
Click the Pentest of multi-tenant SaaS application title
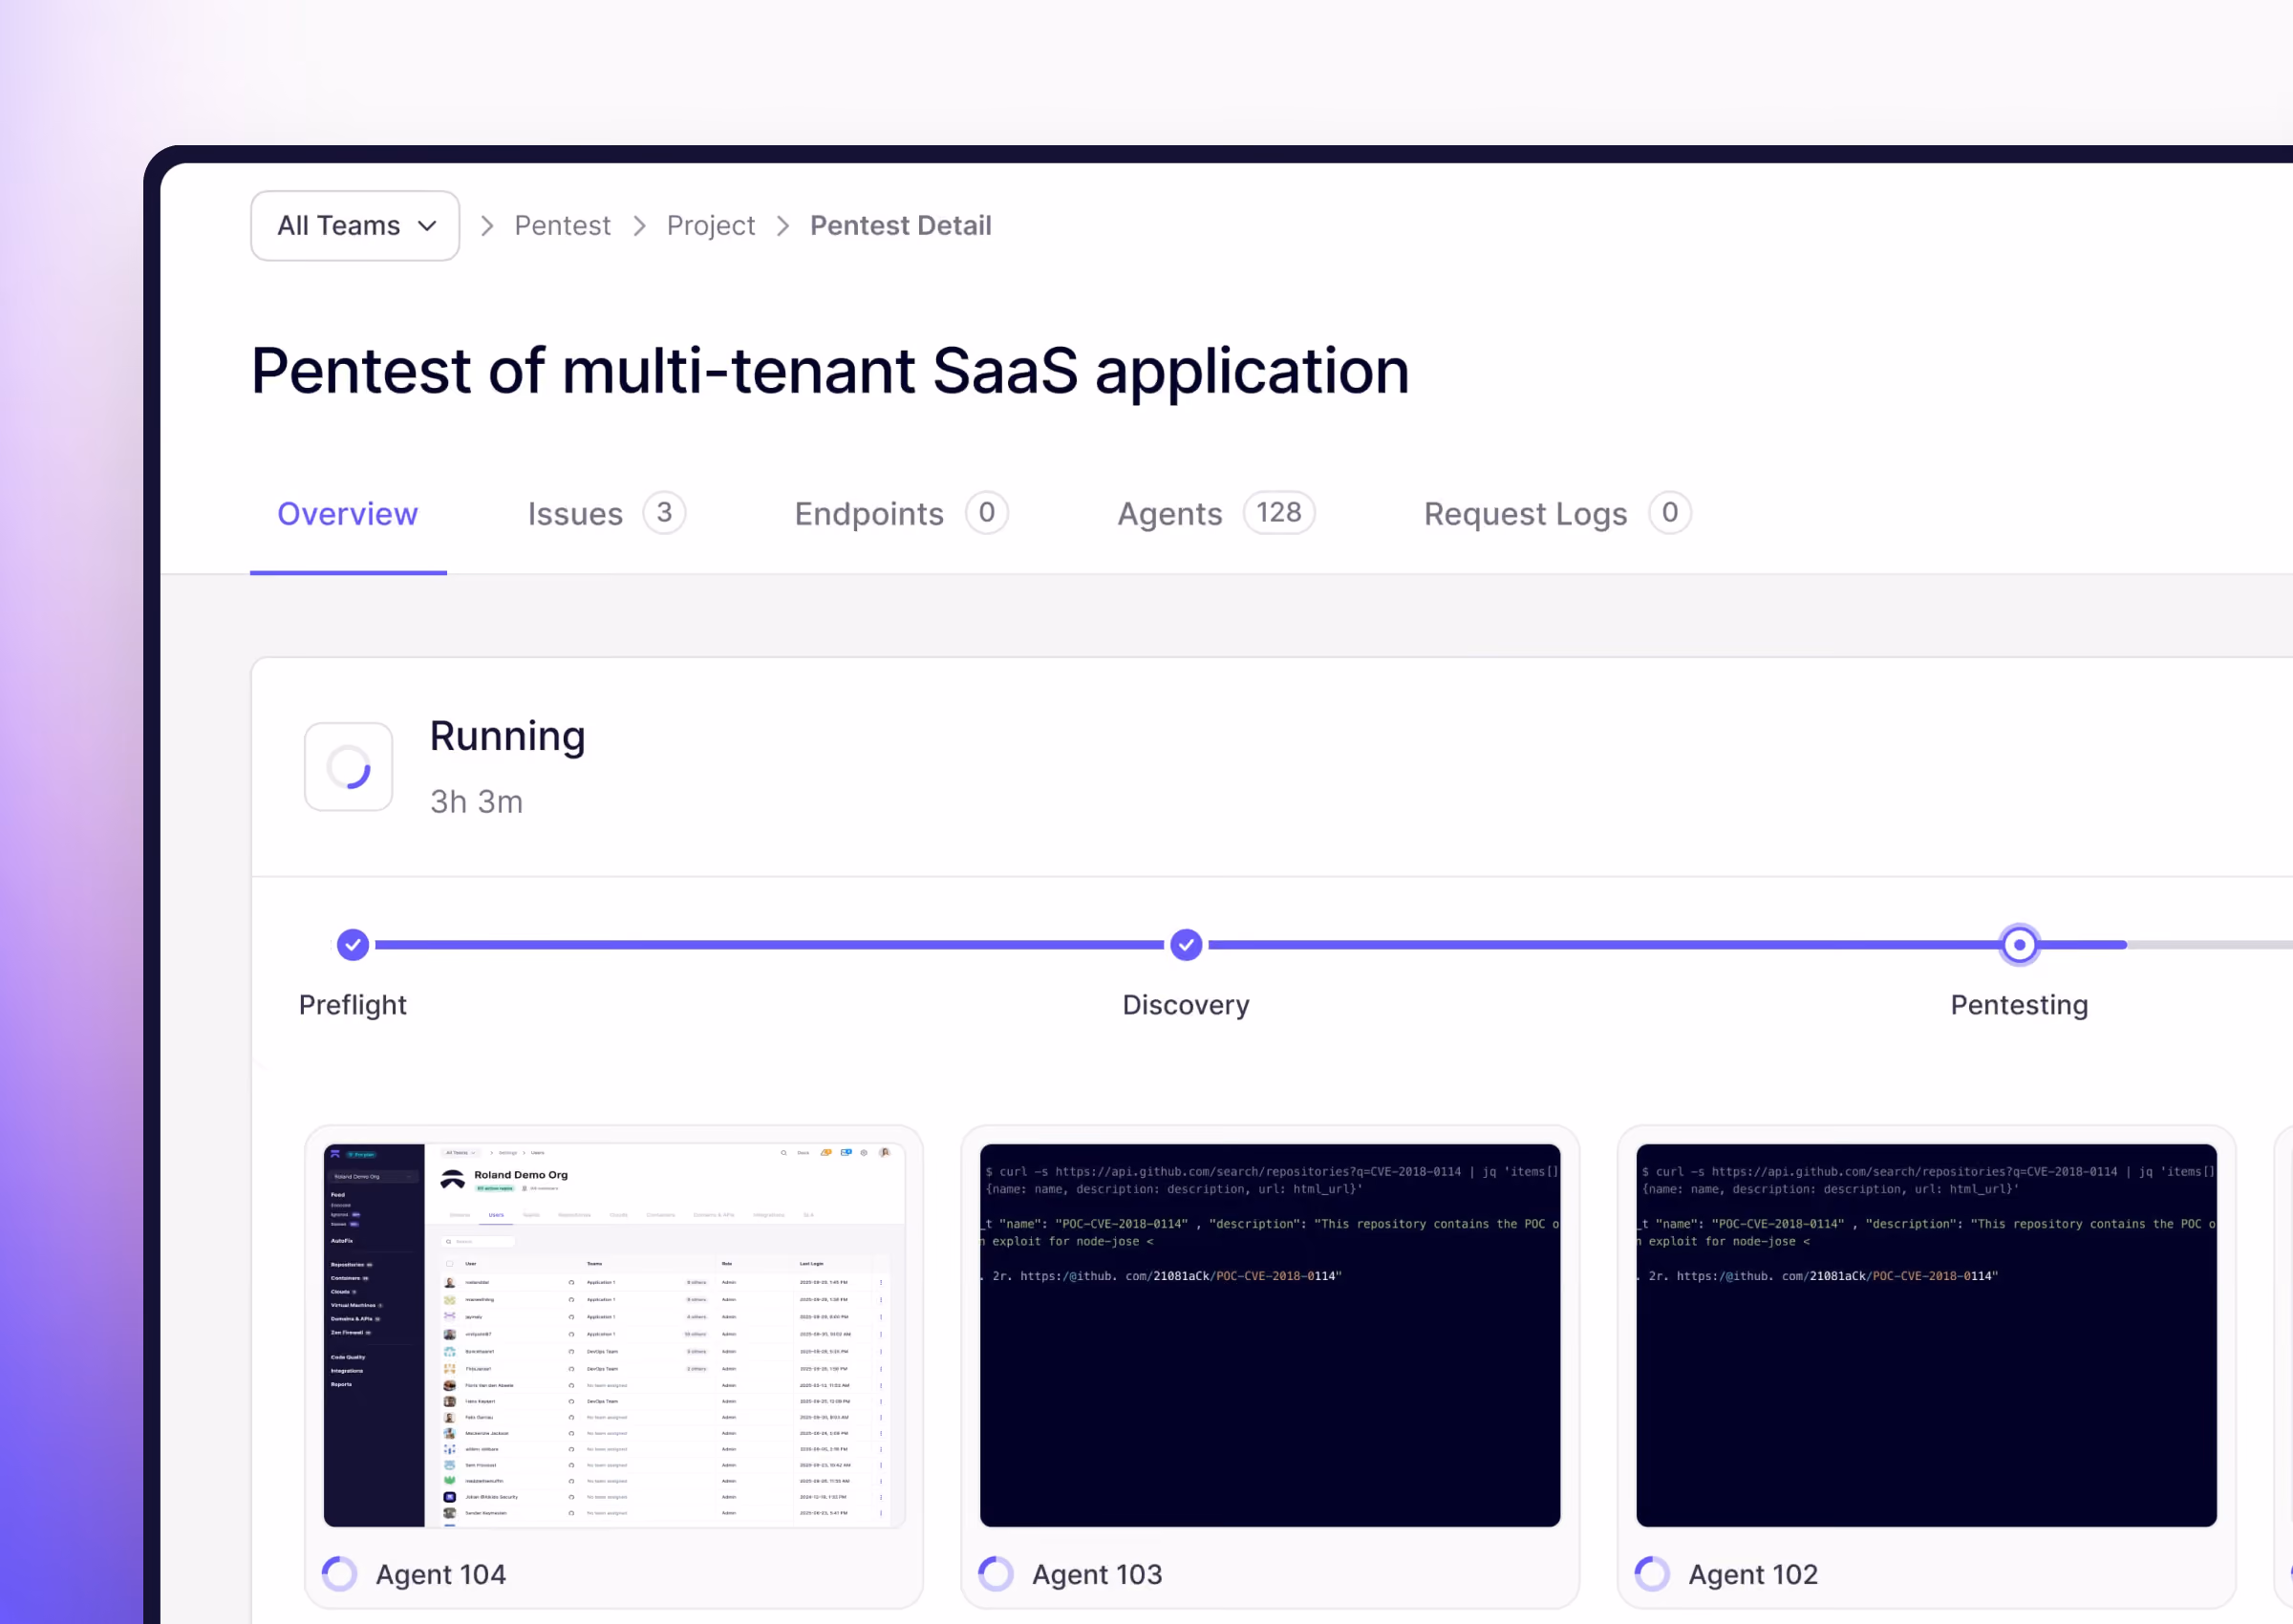(830, 371)
